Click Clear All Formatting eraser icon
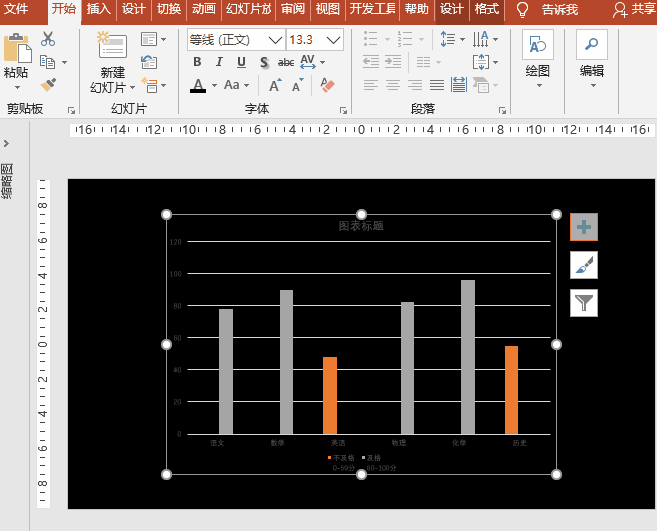This screenshot has width=657, height=531. [x=327, y=85]
